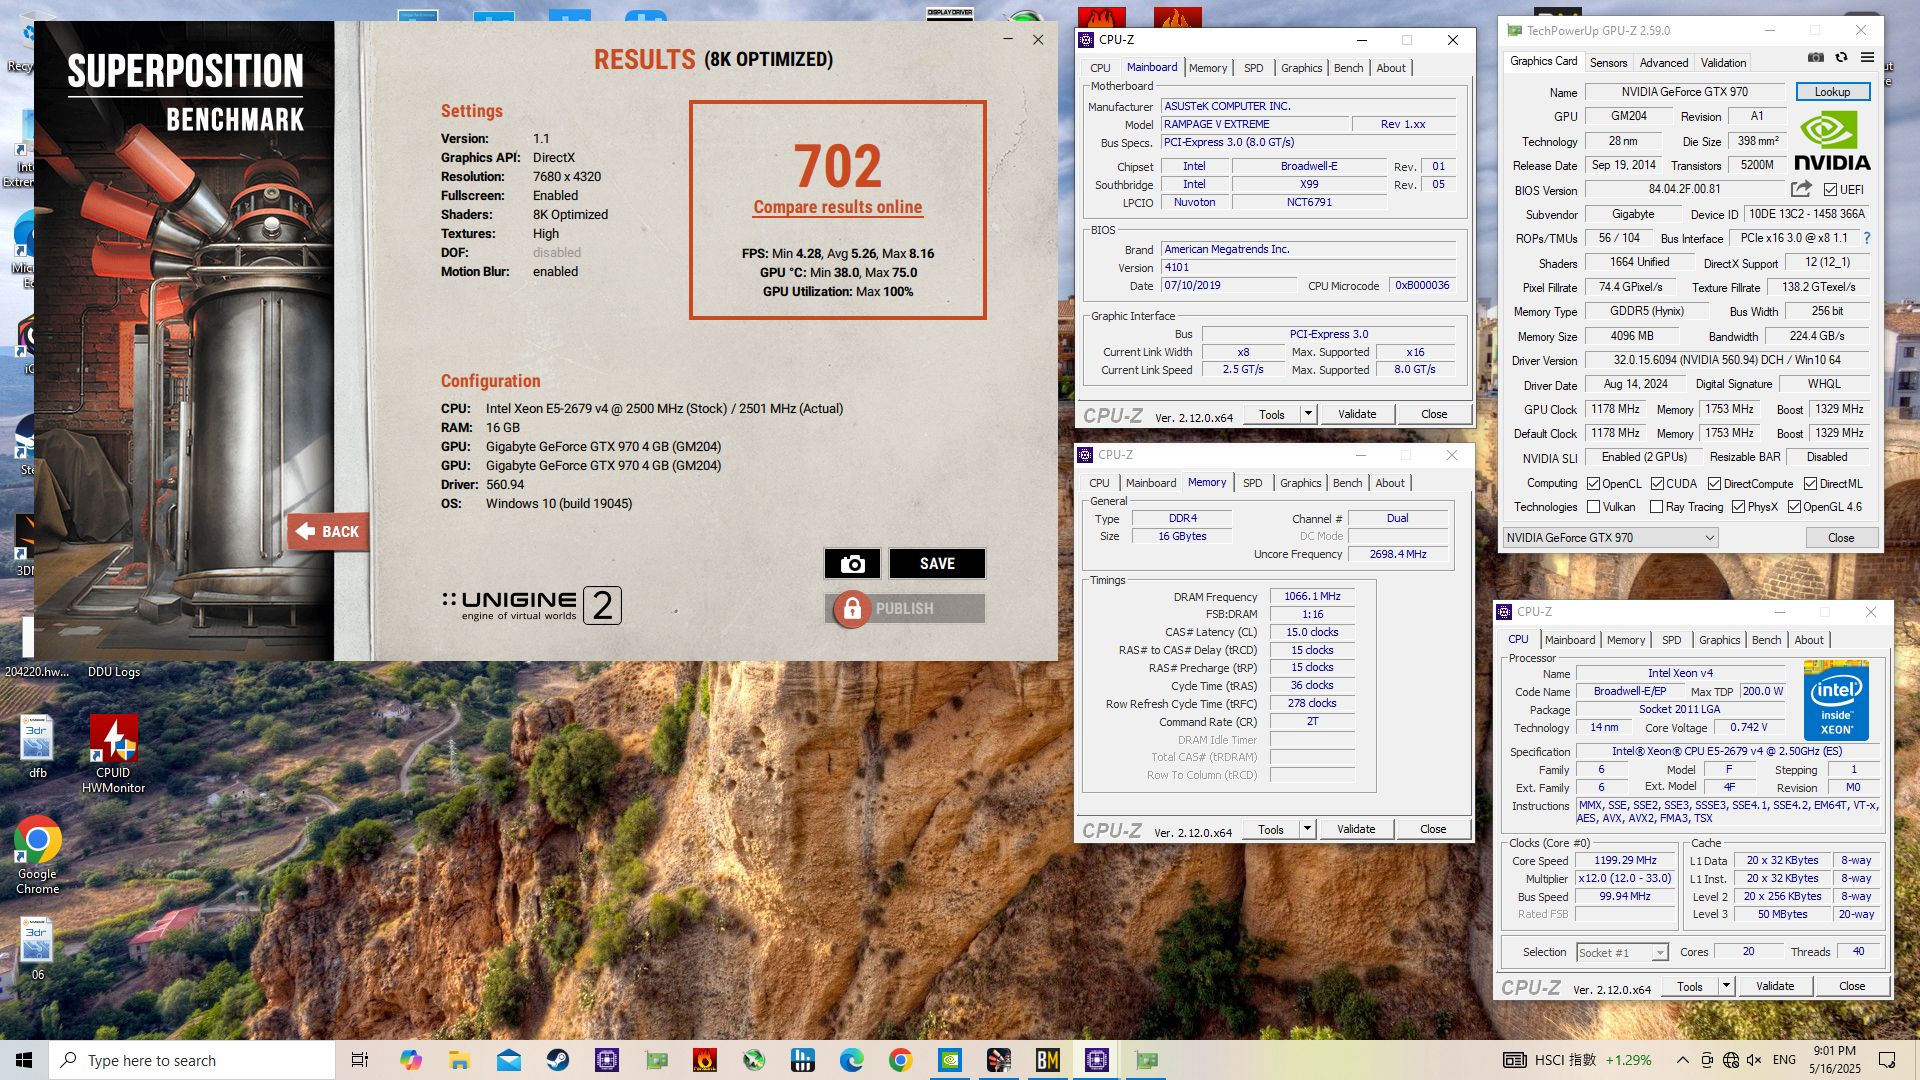Click the NVIDIA app icon in the taskbar
Screen dimensions: 1920x1080
950,1060
